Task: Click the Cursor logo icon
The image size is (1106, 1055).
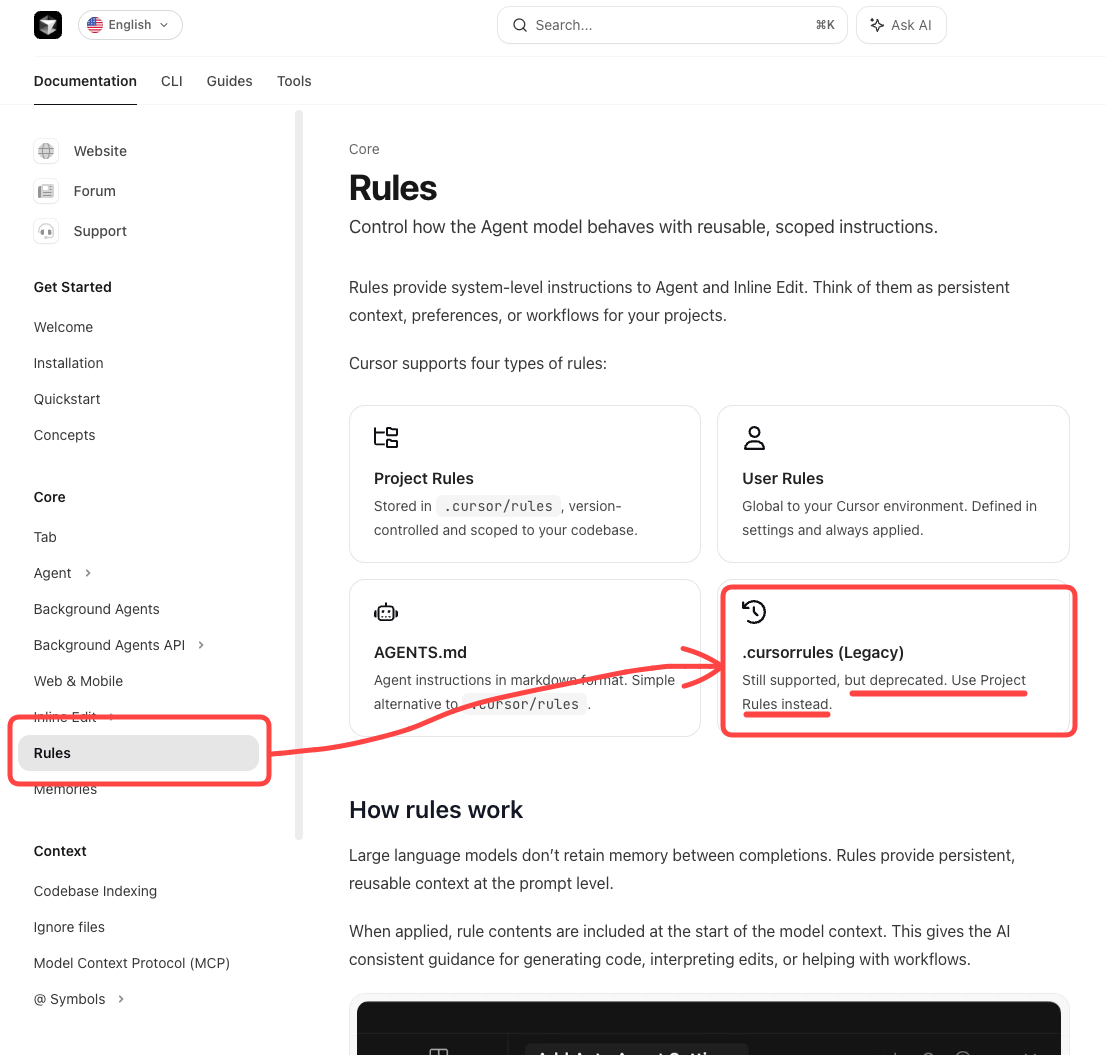Action: pyautogui.click(x=48, y=25)
